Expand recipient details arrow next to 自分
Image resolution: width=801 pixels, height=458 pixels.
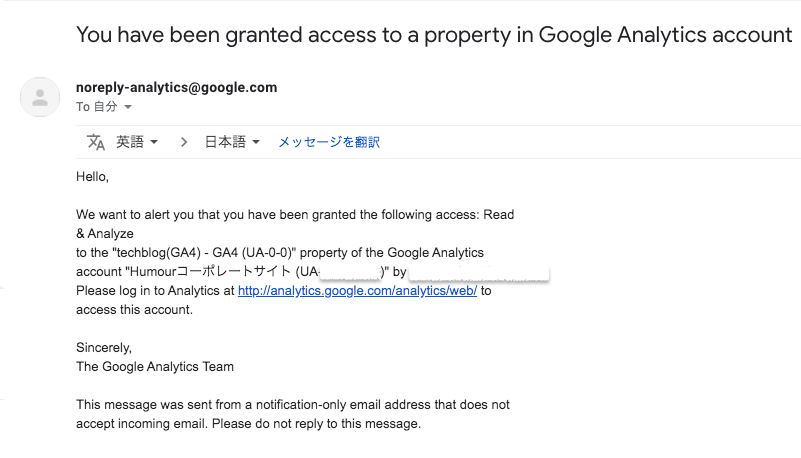coord(128,107)
